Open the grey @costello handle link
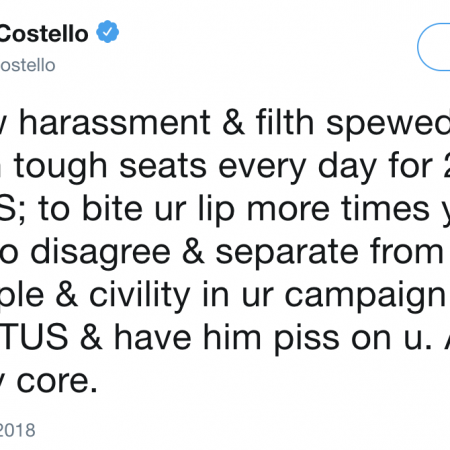Image resolution: width=450 pixels, height=450 pixels. pos(28,65)
